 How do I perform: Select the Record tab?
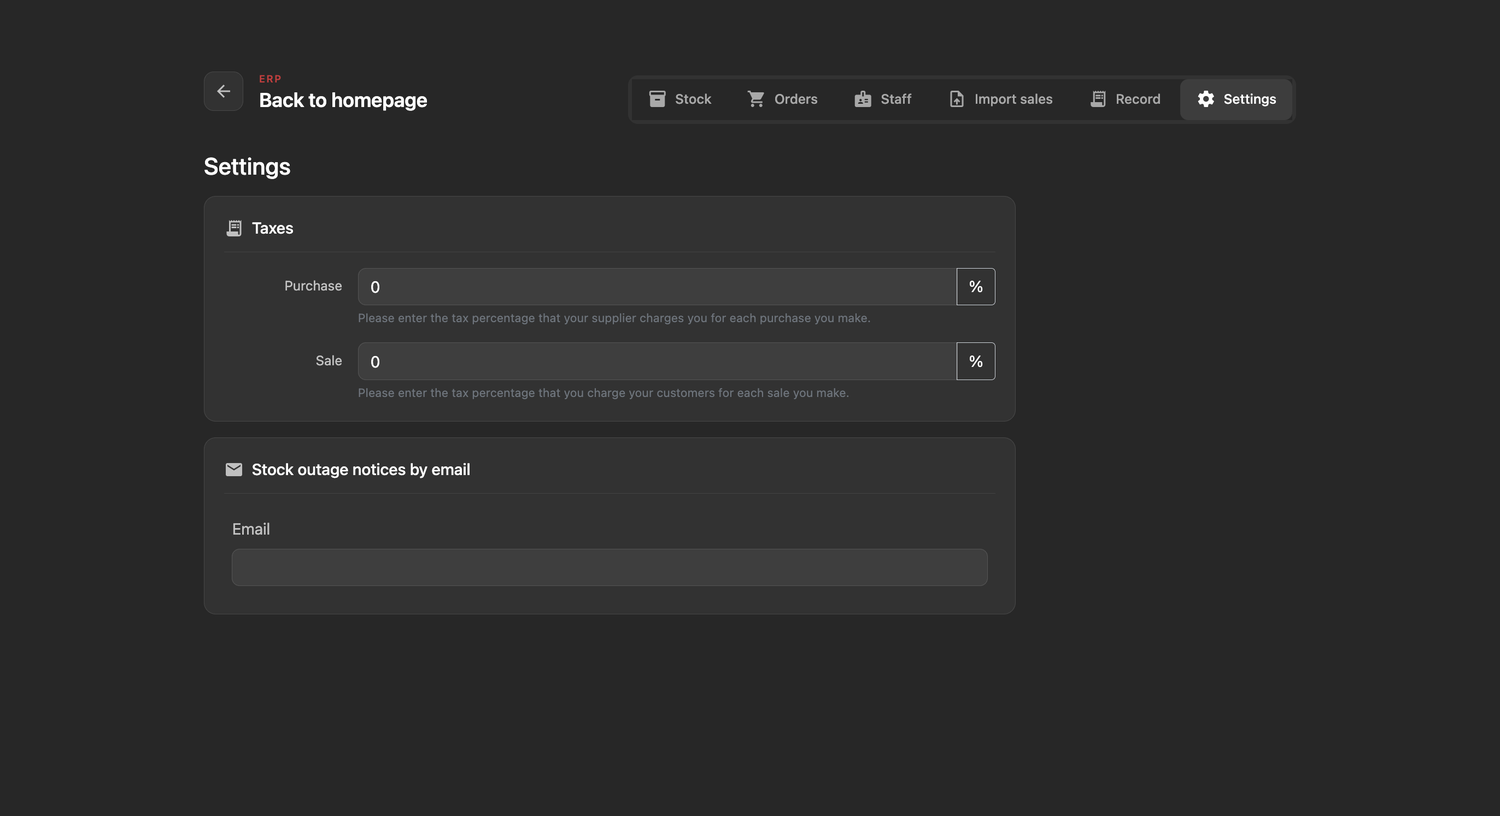point(1125,99)
